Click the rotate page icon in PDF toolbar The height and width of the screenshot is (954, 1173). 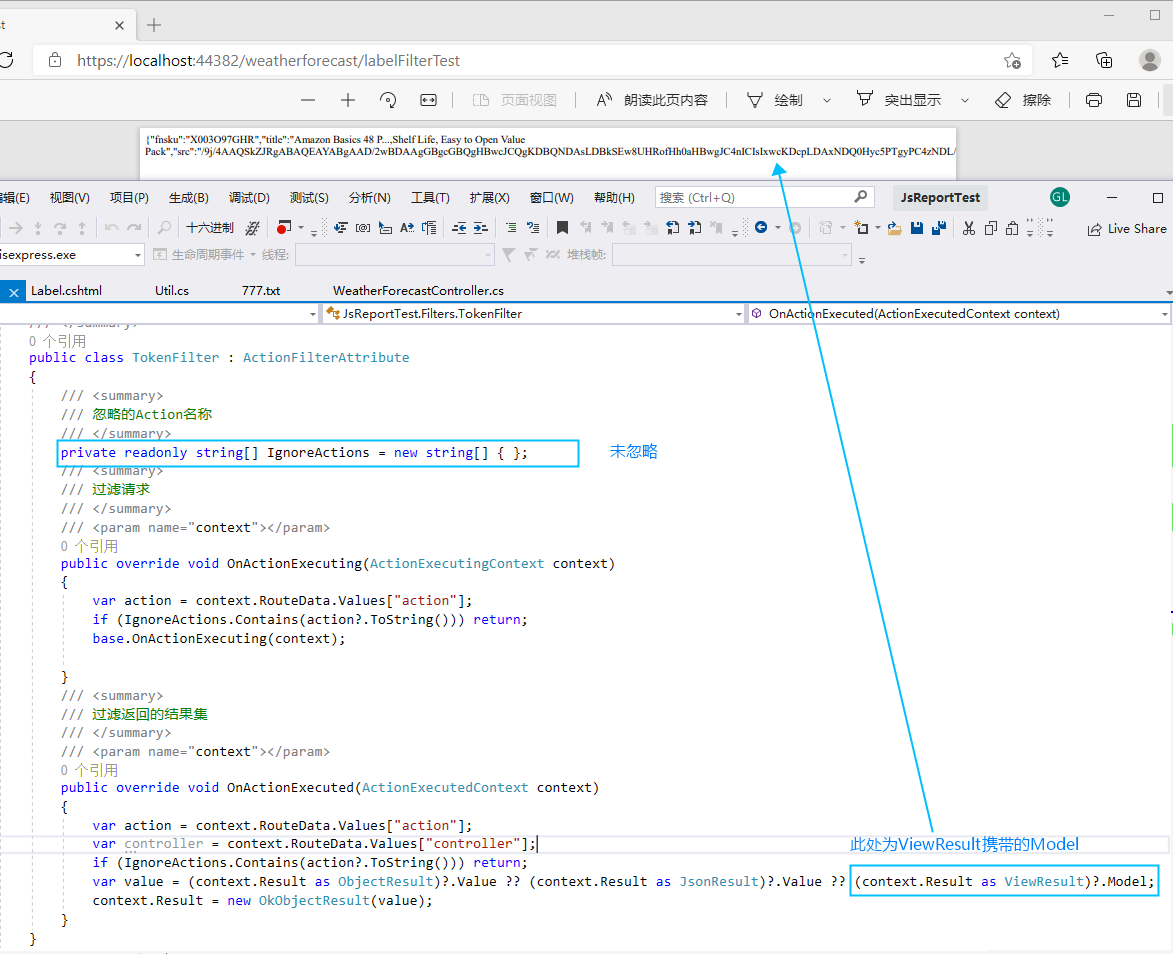coord(388,100)
